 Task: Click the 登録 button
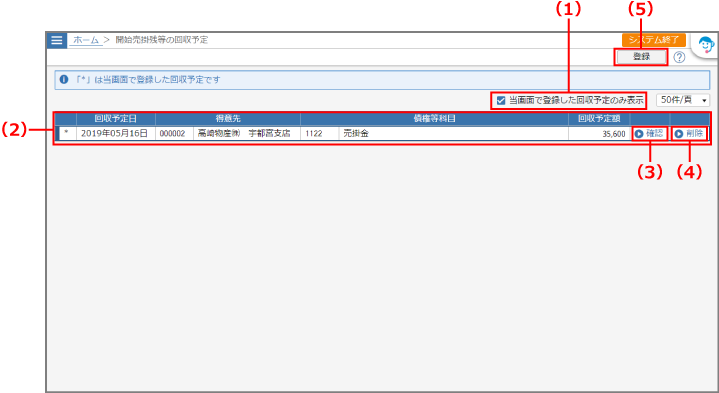(641, 57)
